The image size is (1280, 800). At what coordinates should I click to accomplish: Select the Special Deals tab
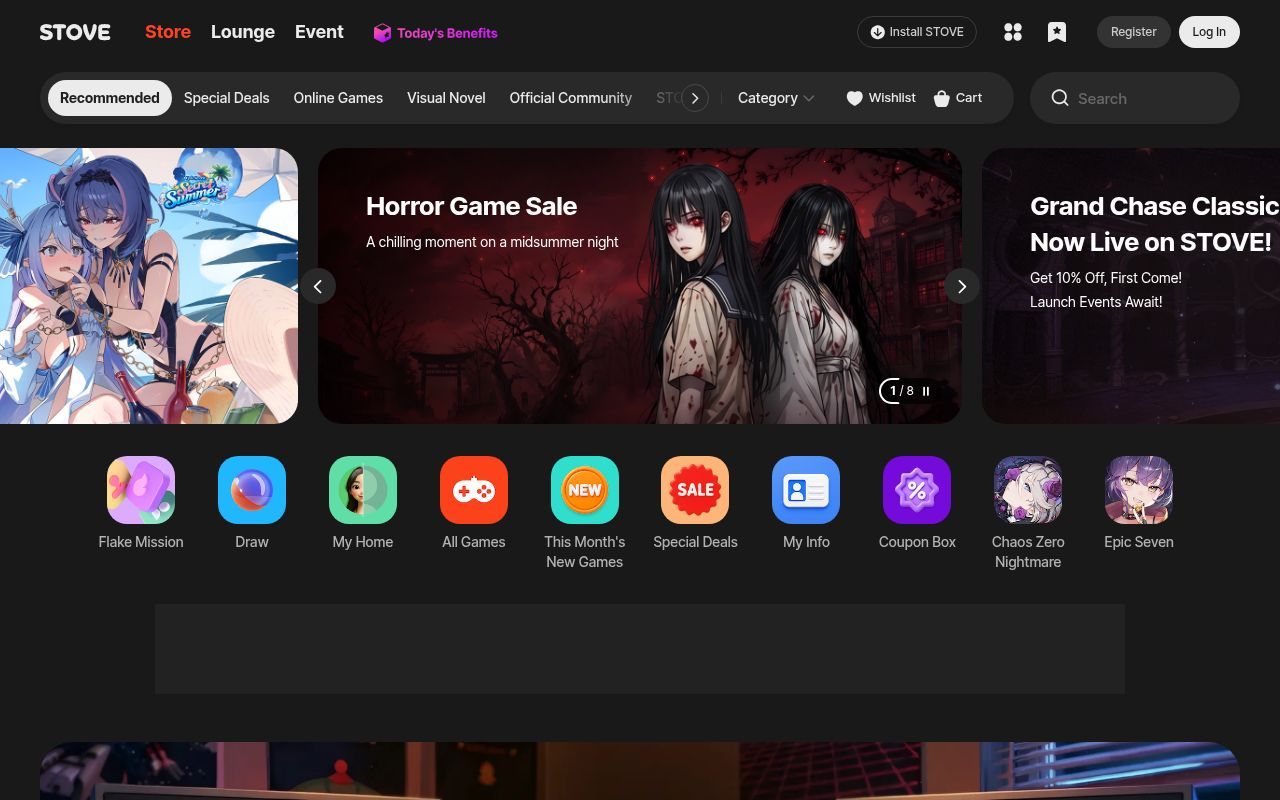(x=227, y=98)
